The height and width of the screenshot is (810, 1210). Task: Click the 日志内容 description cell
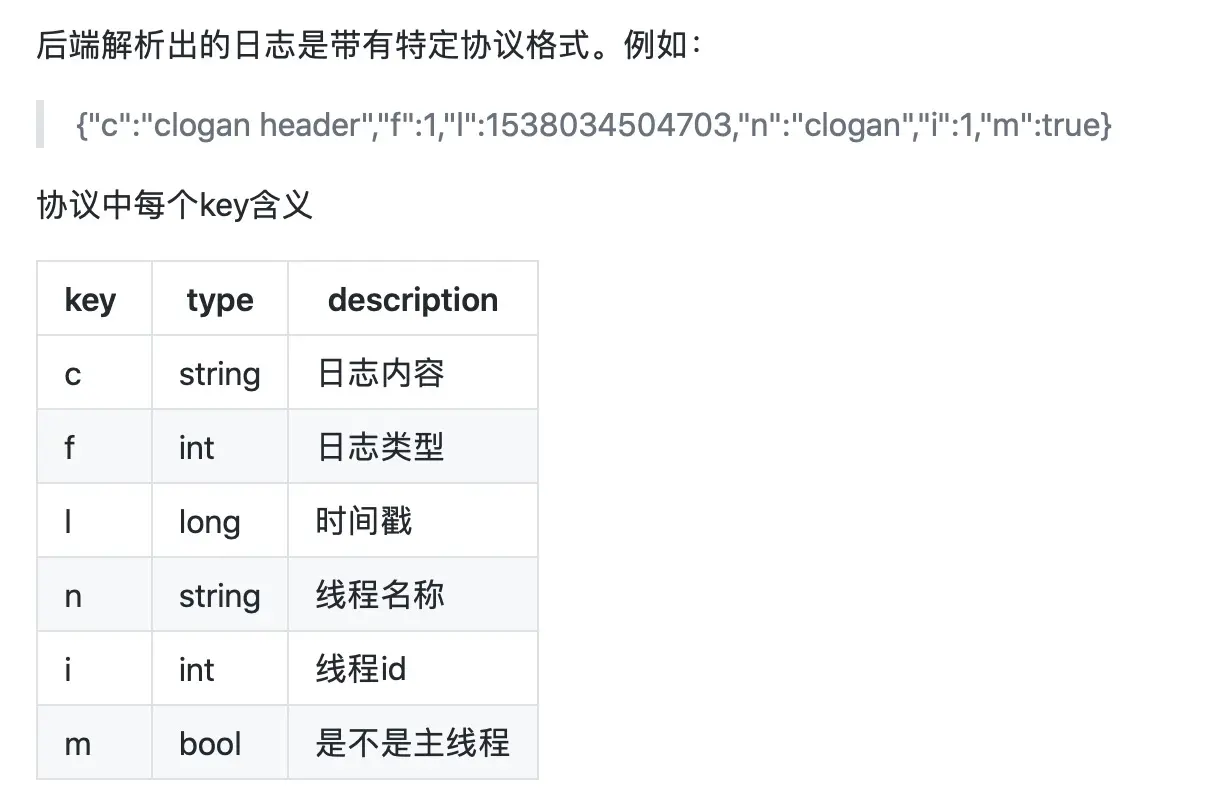[413, 373]
